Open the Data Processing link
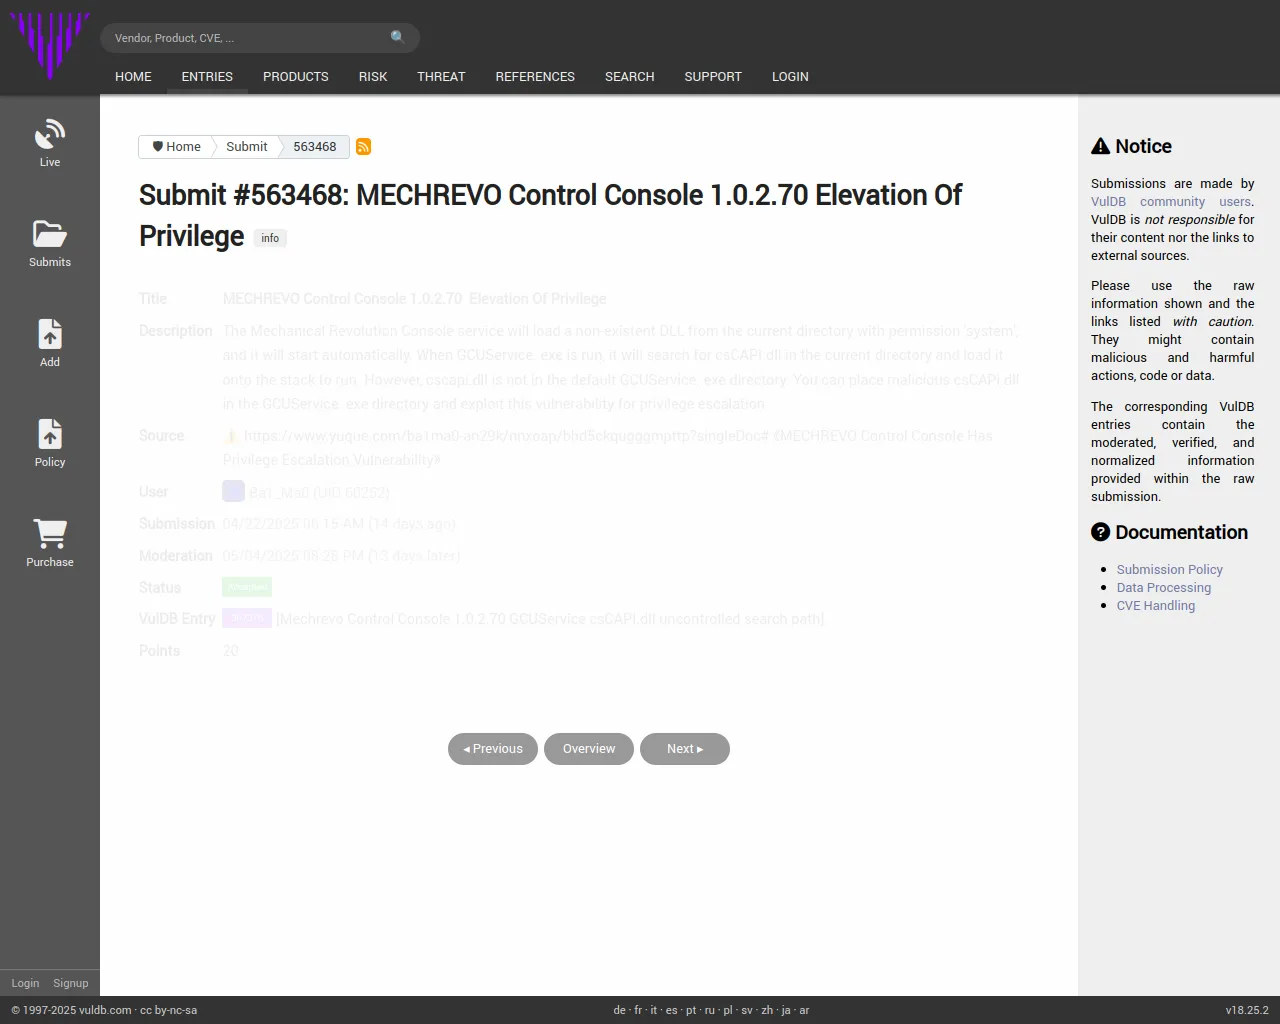1280x1024 pixels. (x=1164, y=587)
